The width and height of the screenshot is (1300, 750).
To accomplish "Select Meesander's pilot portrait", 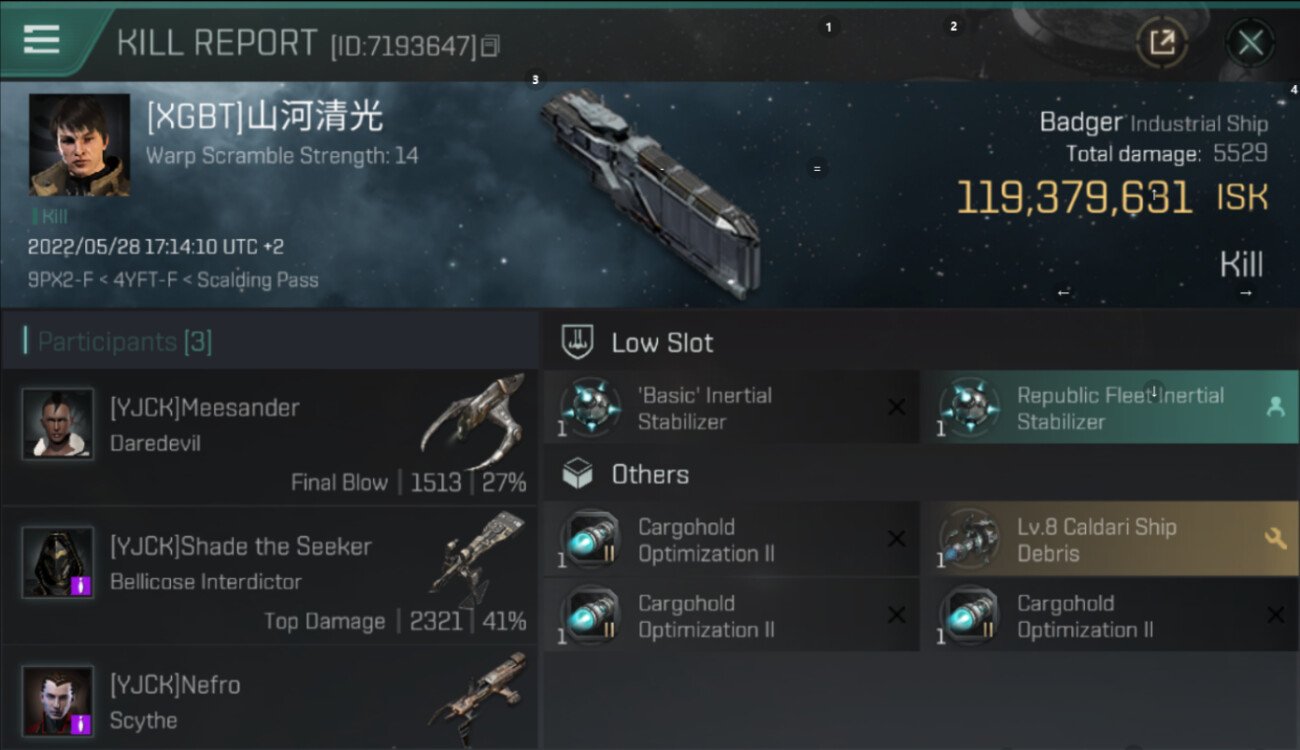I will pos(58,423).
